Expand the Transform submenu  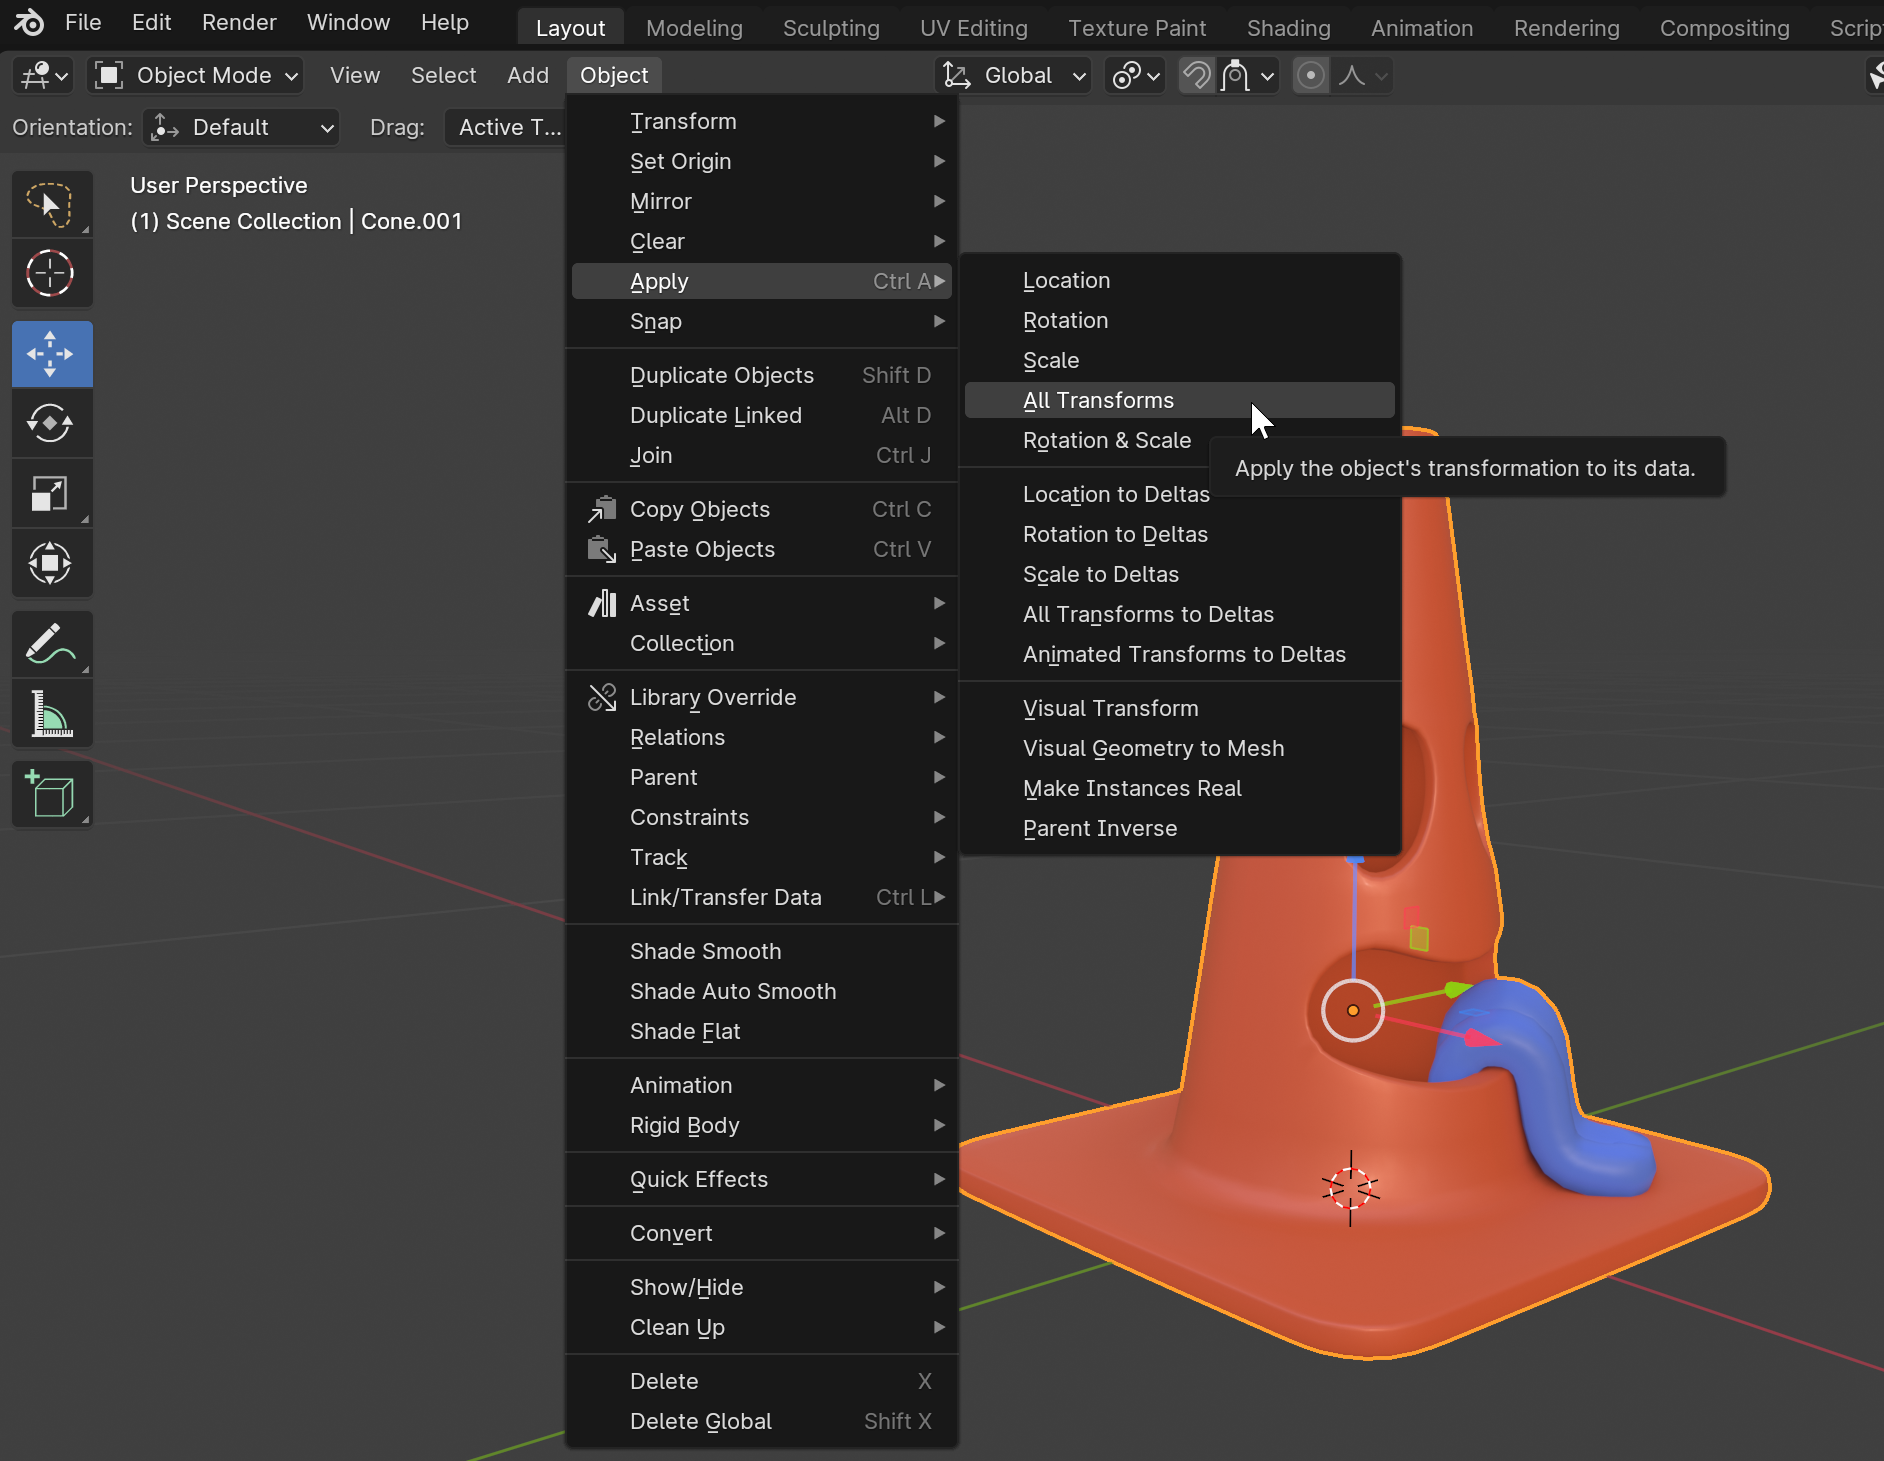coord(762,121)
